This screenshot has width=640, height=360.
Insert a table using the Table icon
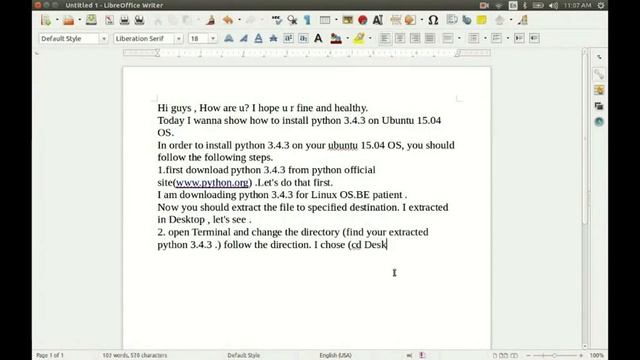point(325,20)
